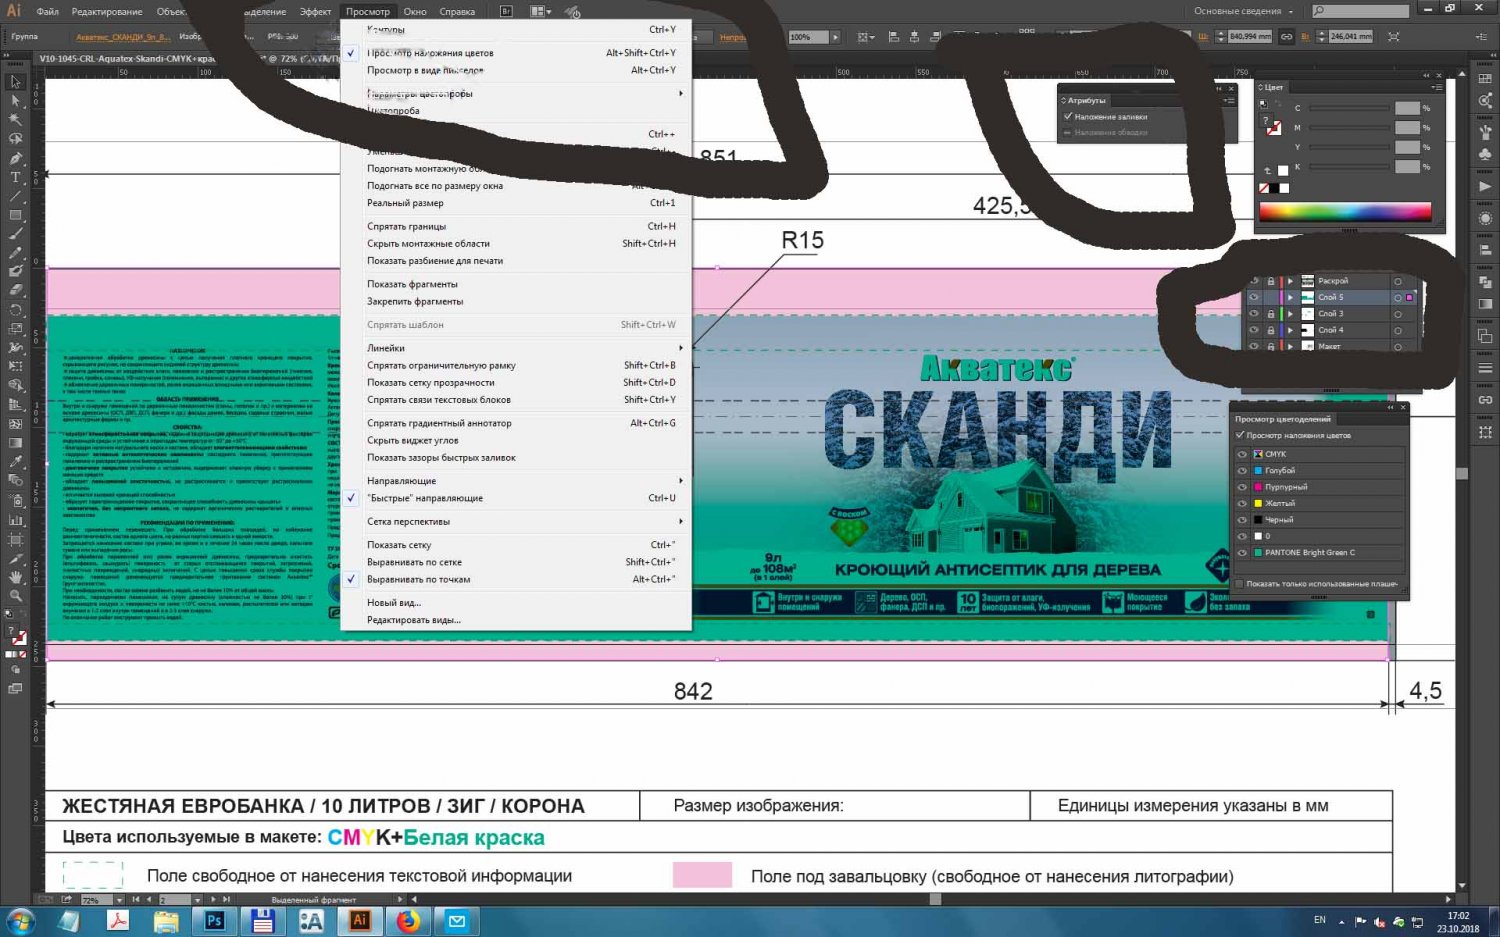Choose 'Реальный размер' from the menu

515,203
